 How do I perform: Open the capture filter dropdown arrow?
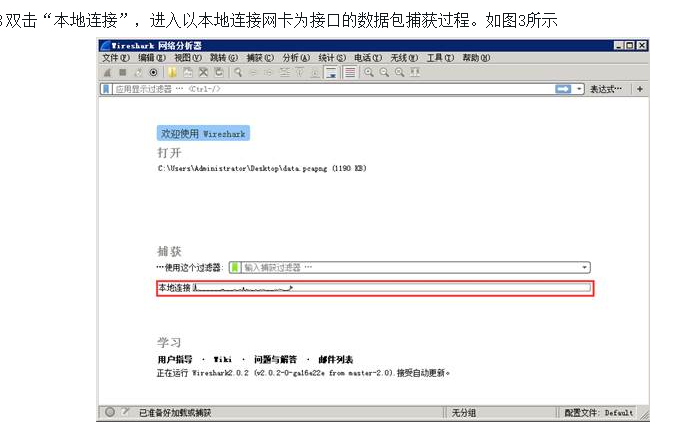click(585, 267)
